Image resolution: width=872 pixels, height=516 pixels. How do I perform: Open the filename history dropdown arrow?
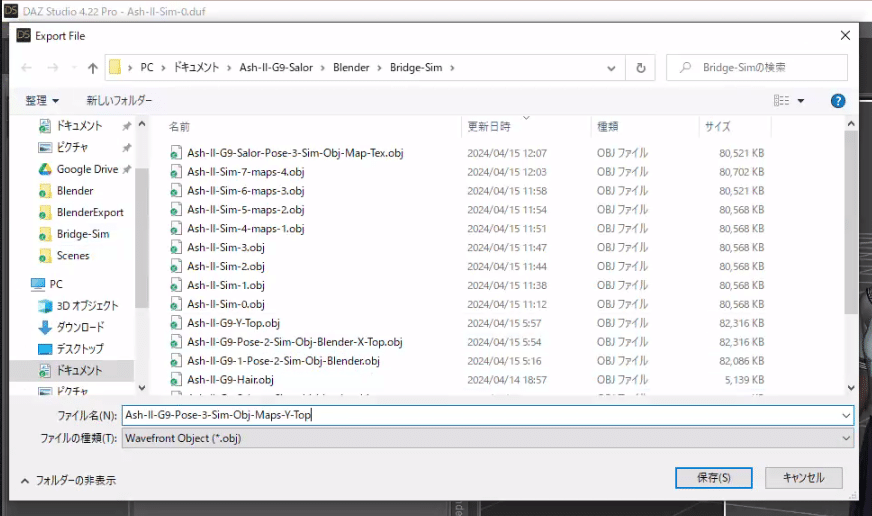pyautogui.click(x=846, y=415)
